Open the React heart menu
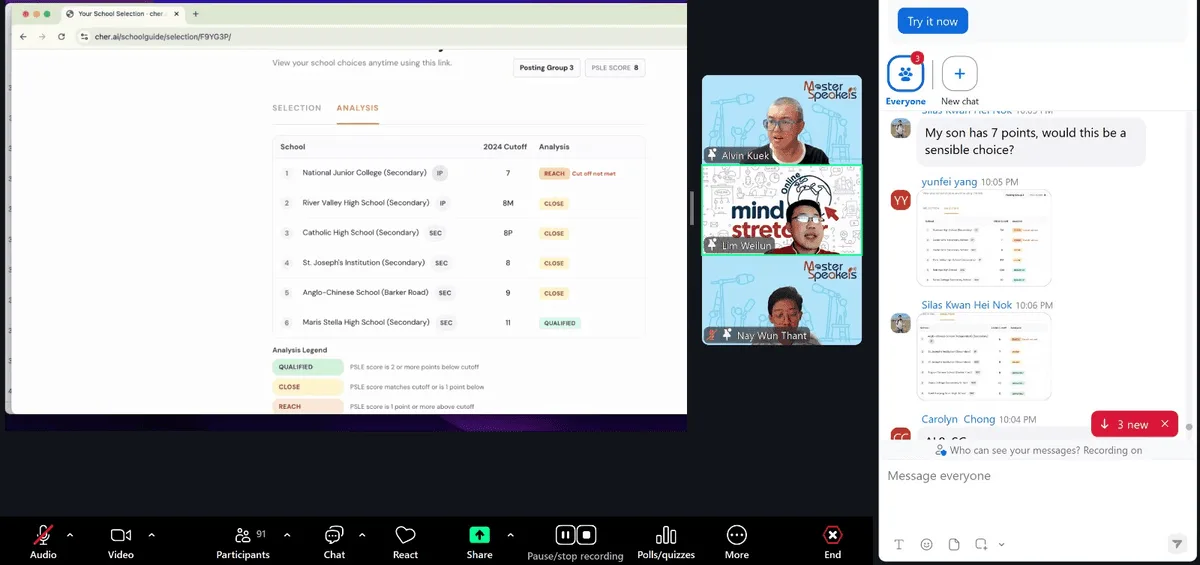 (405, 535)
